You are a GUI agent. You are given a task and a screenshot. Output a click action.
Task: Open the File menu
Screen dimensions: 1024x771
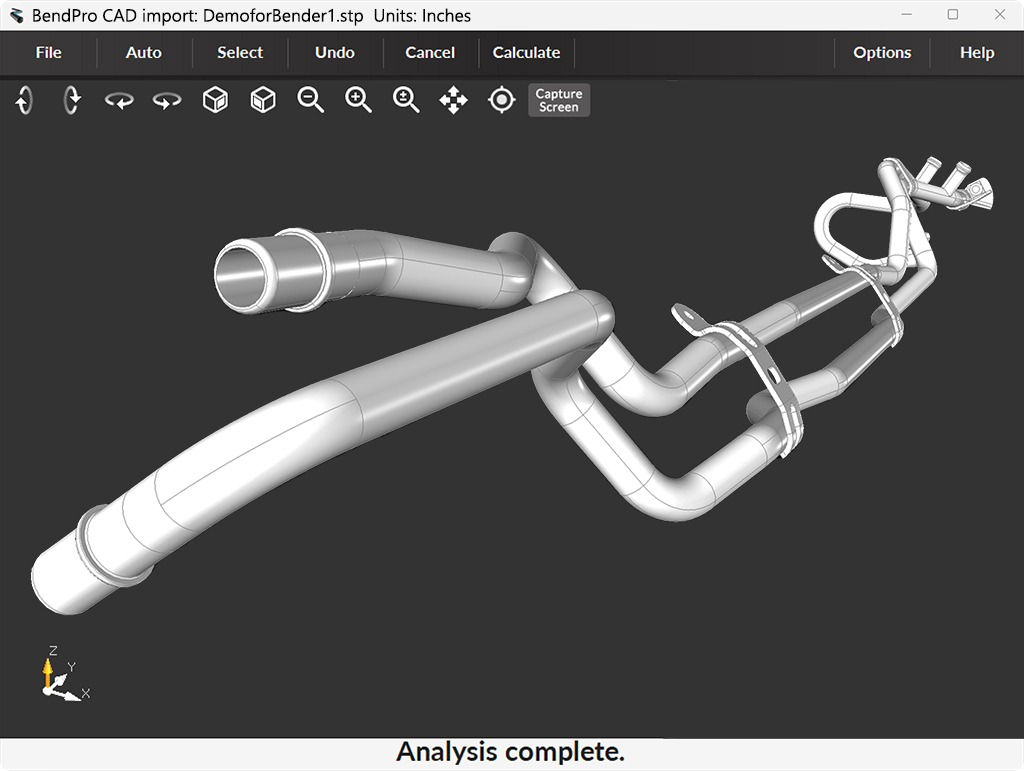click(x=48, y=52)
